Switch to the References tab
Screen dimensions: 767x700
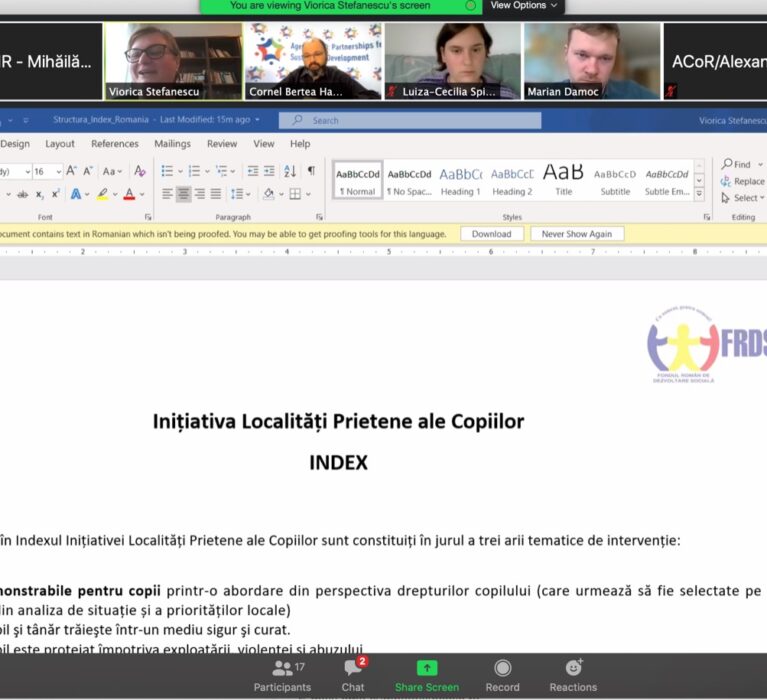[115, 143]
